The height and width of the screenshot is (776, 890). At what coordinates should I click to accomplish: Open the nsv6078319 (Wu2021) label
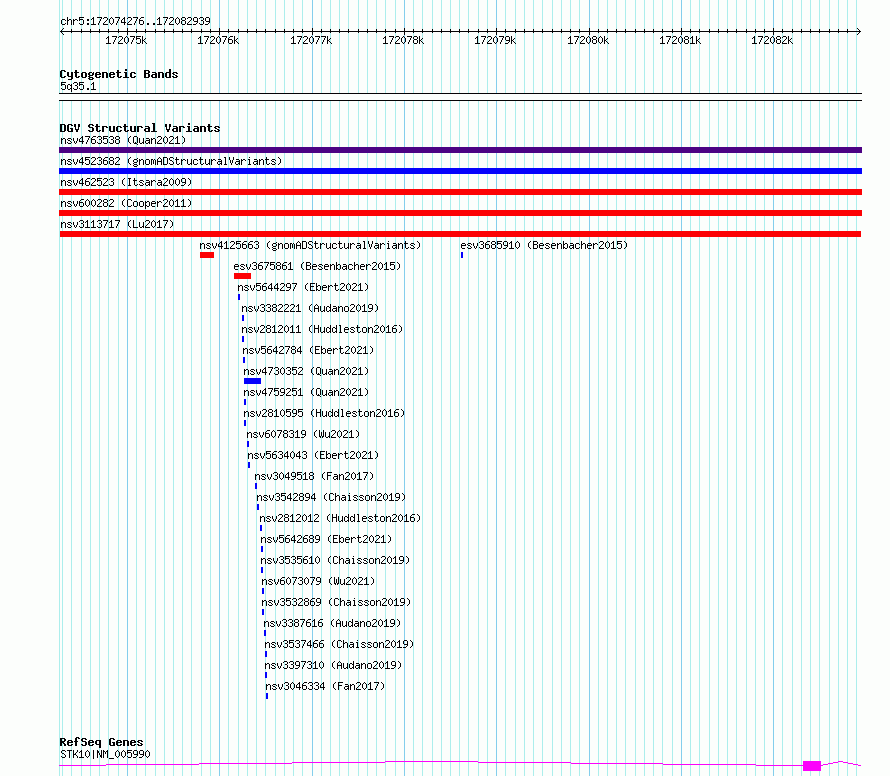click(303, 434)
